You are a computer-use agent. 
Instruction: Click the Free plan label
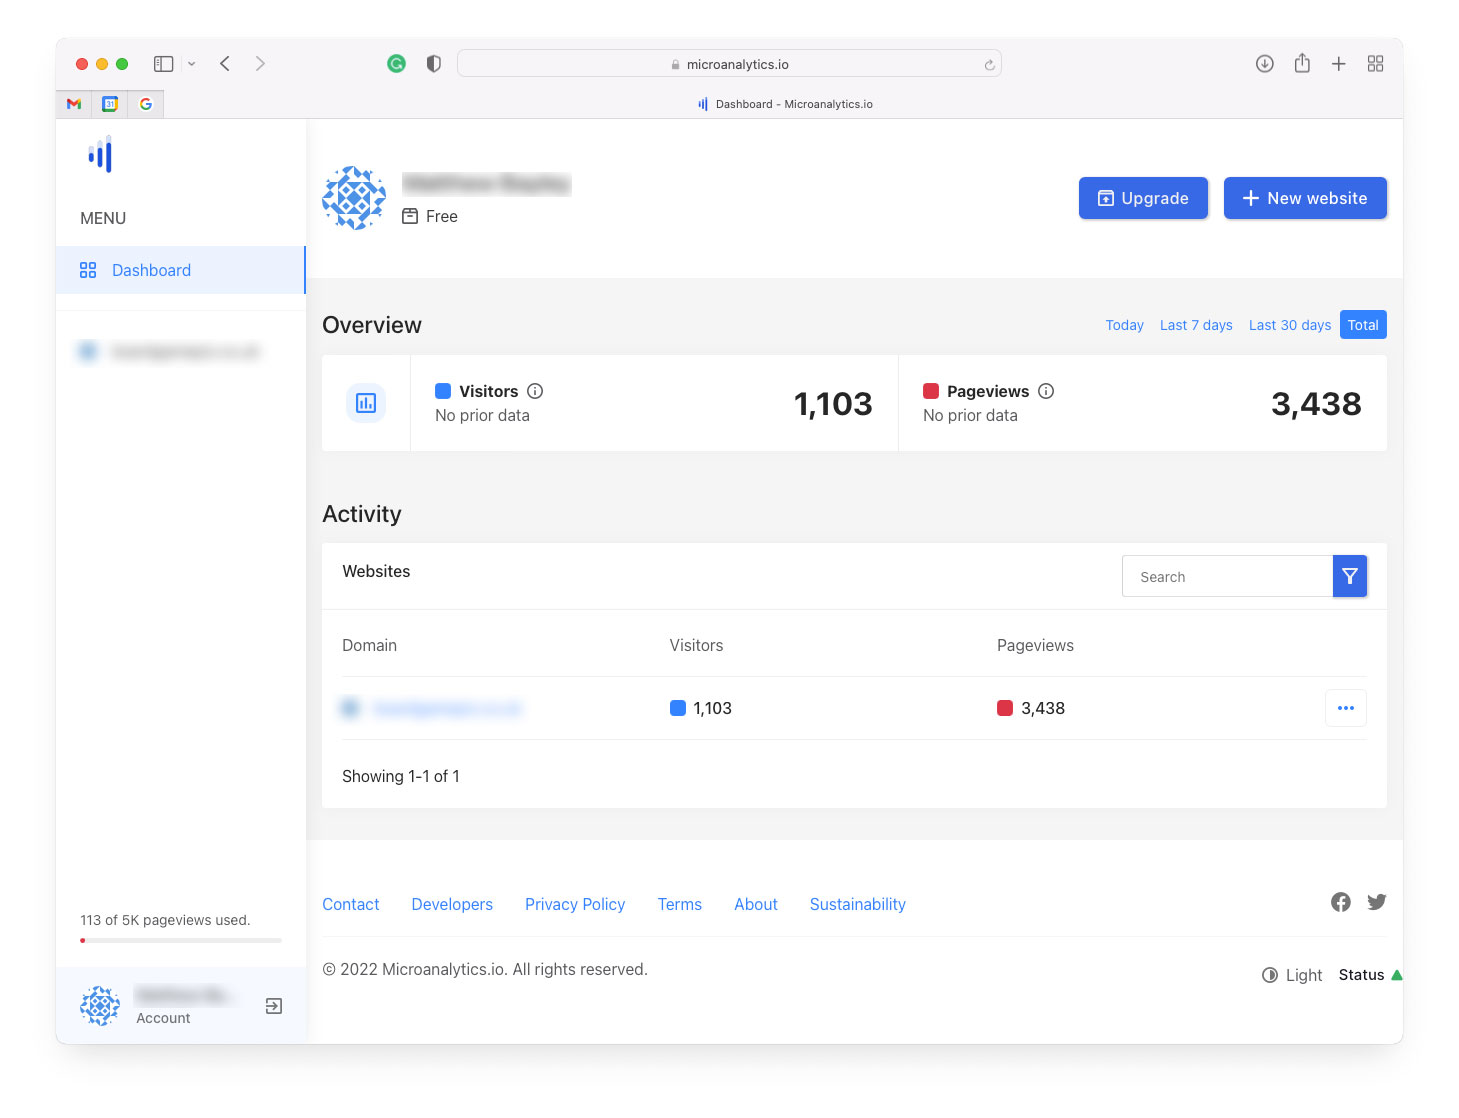pos(430,216)
